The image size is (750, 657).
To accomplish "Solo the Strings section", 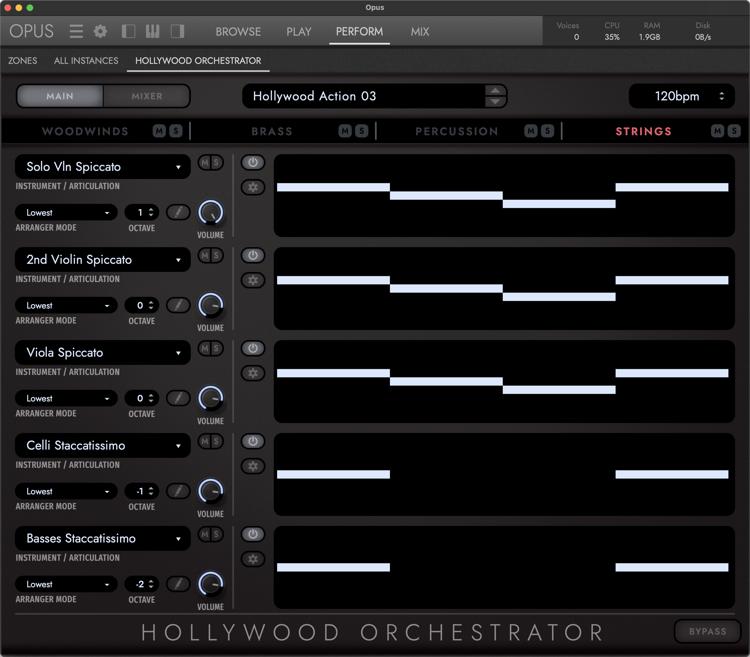I will pyautogui.click(x=734, y=131).
